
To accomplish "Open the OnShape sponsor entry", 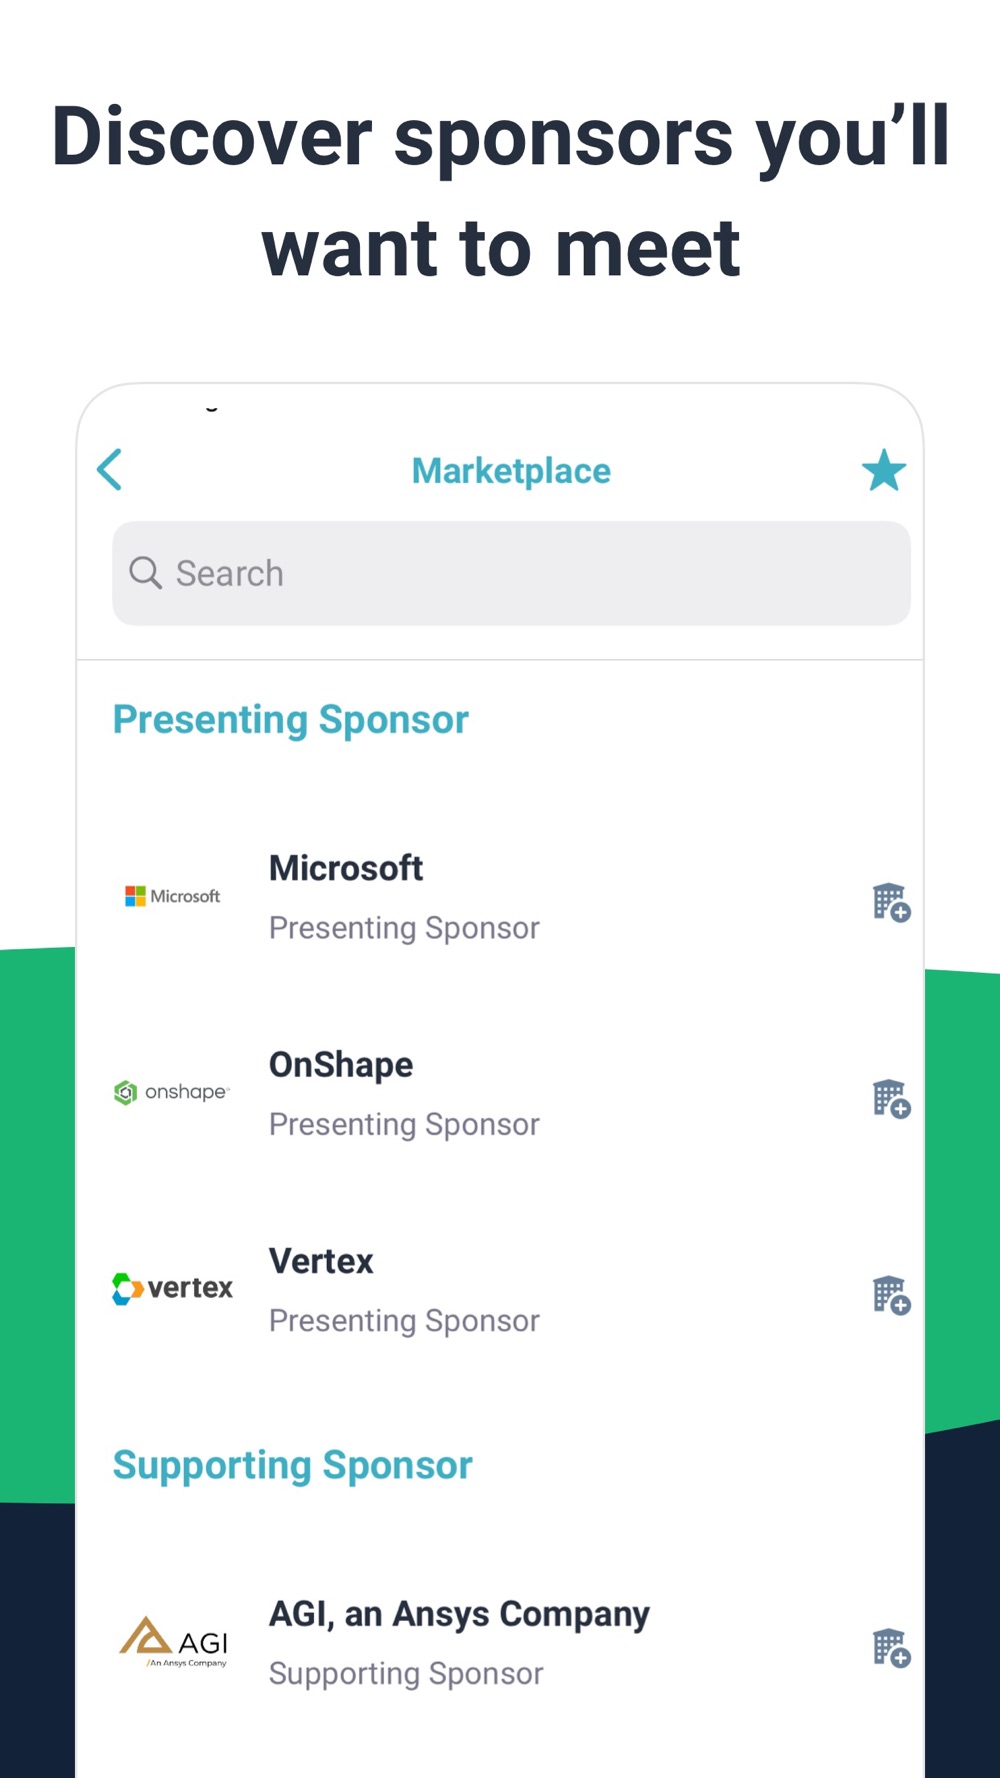I will coord(500,1093).
